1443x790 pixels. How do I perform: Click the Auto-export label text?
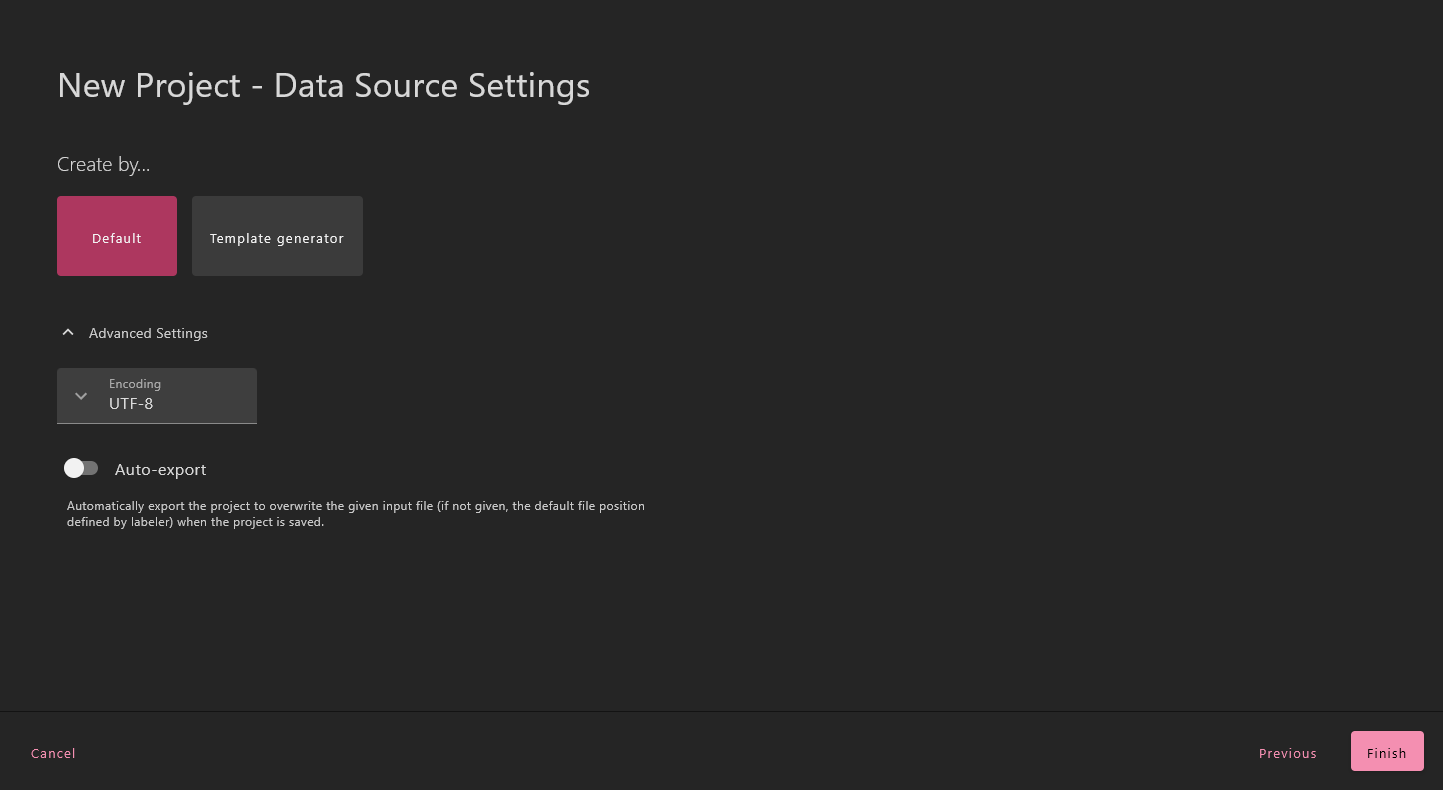[160, 470]
